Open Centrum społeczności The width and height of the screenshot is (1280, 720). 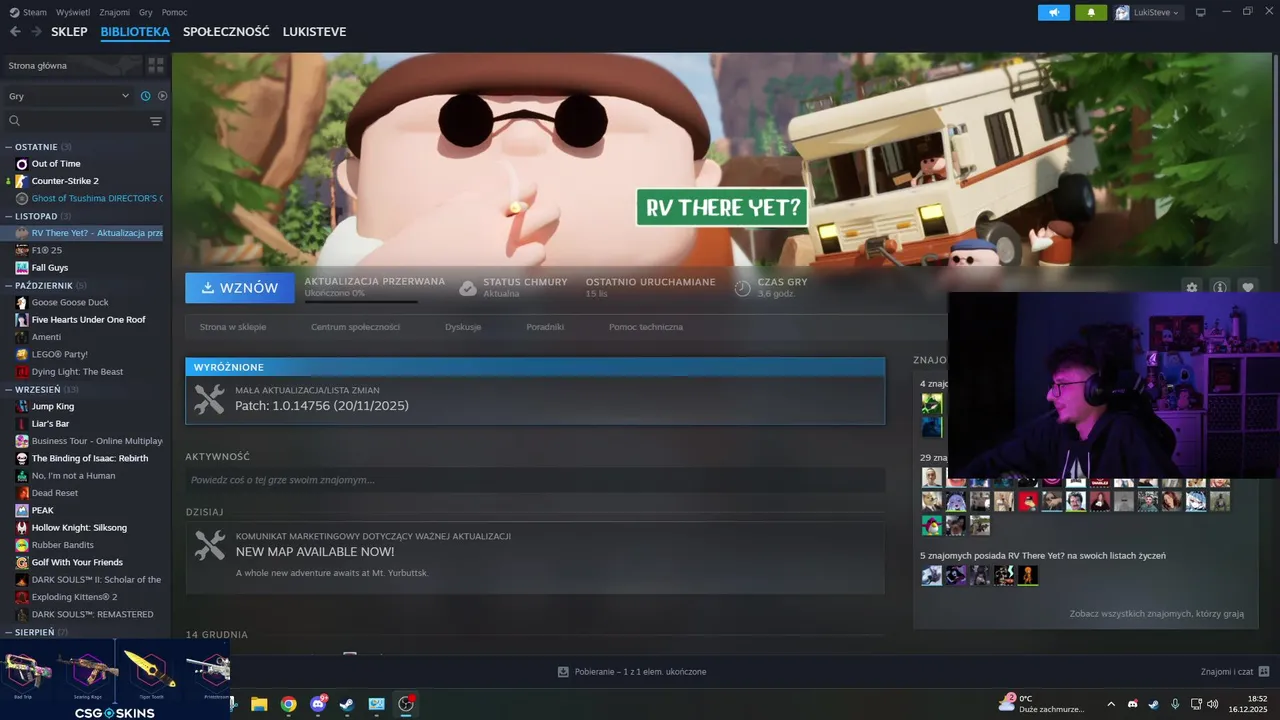coord(355,327)
